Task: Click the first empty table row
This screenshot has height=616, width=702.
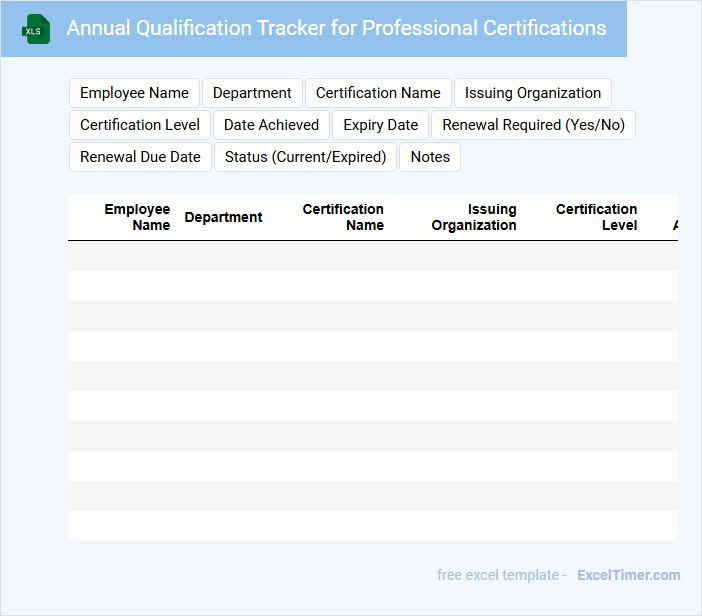Action: [372, 256]
